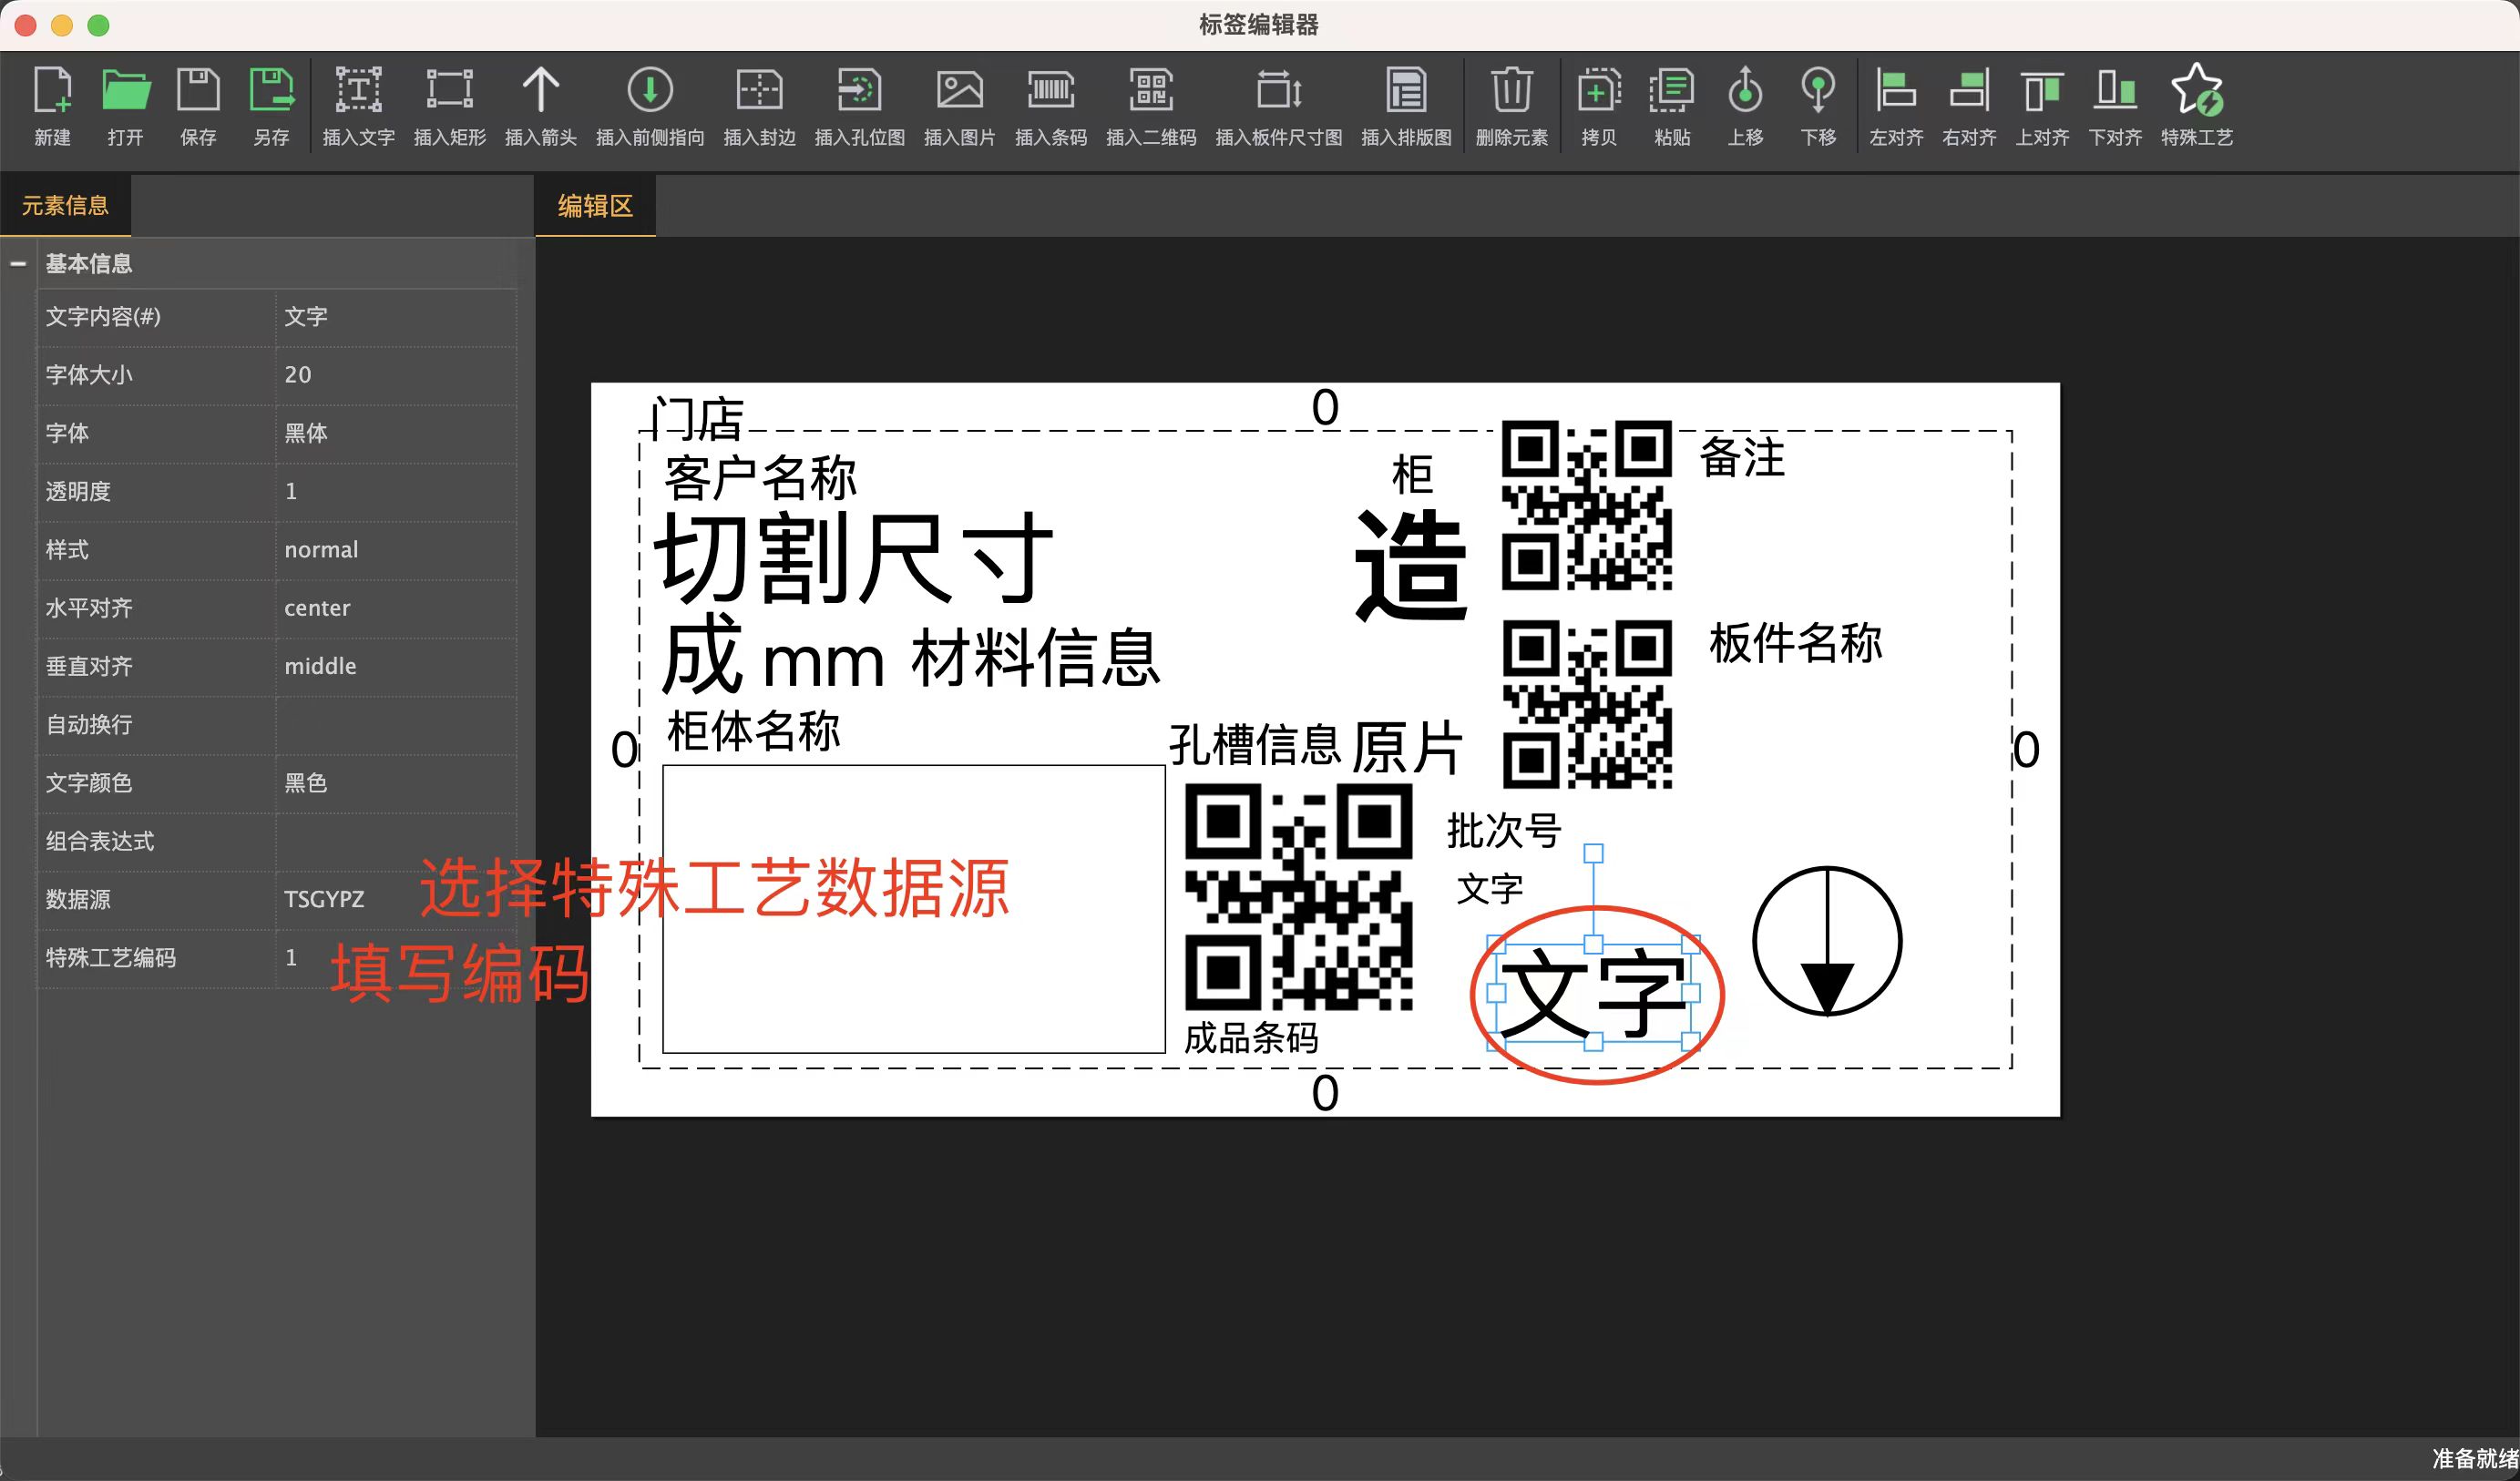Select the 客户名称 text element

(760, 478)
